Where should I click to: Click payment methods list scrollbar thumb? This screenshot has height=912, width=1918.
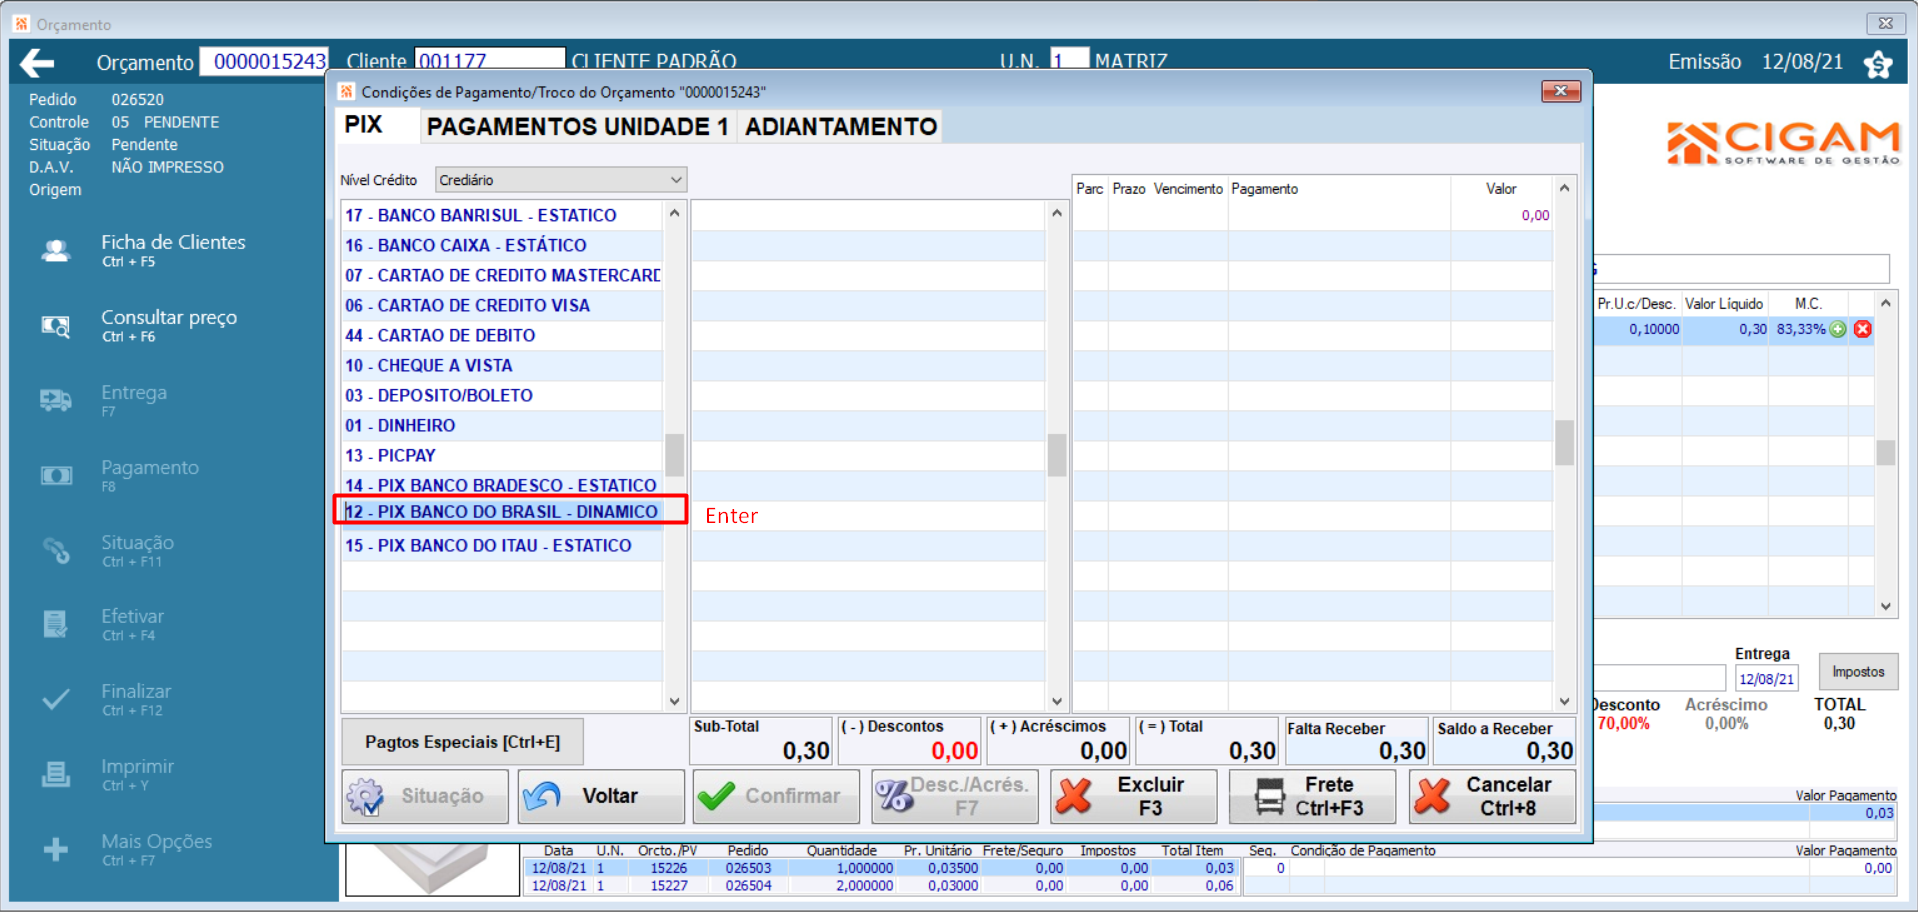click(x=674, y=455)
